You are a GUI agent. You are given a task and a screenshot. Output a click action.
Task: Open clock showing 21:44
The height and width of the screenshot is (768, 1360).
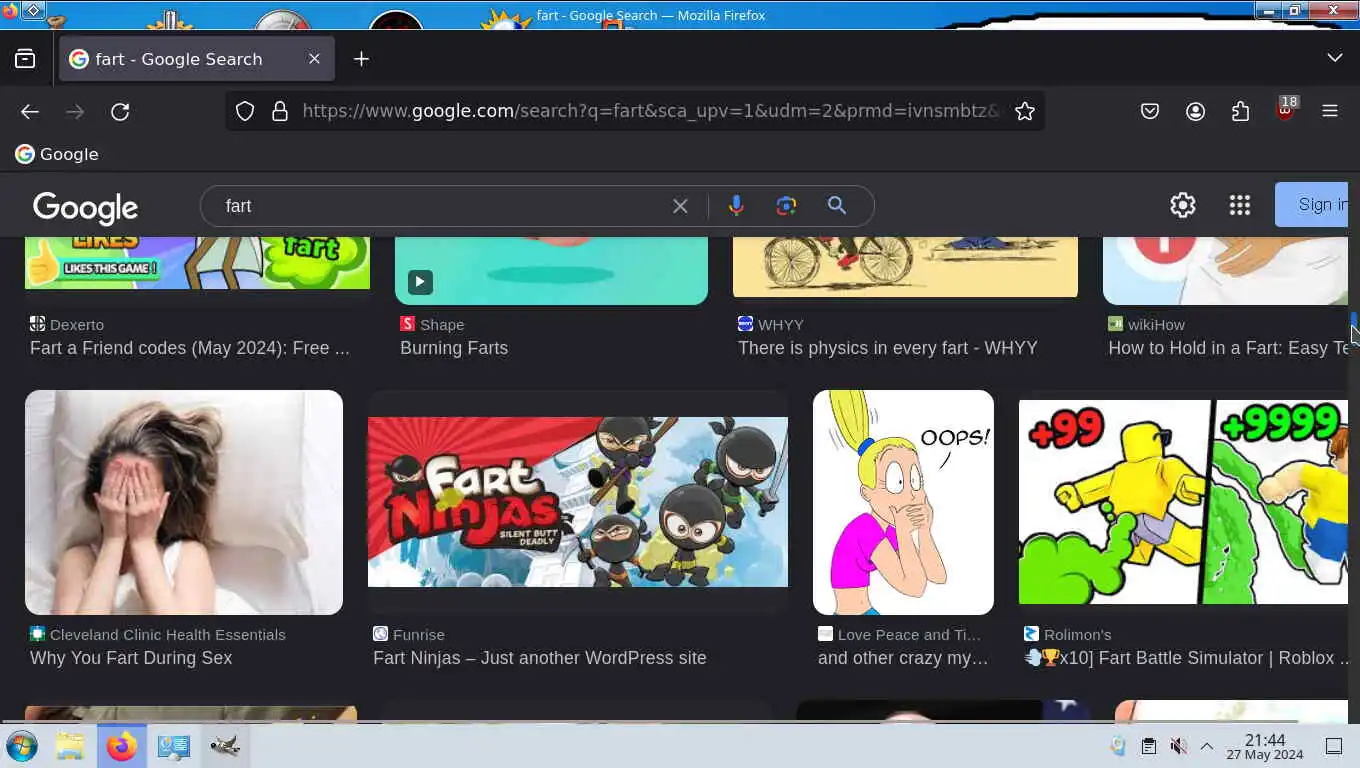coord(1265,746)
